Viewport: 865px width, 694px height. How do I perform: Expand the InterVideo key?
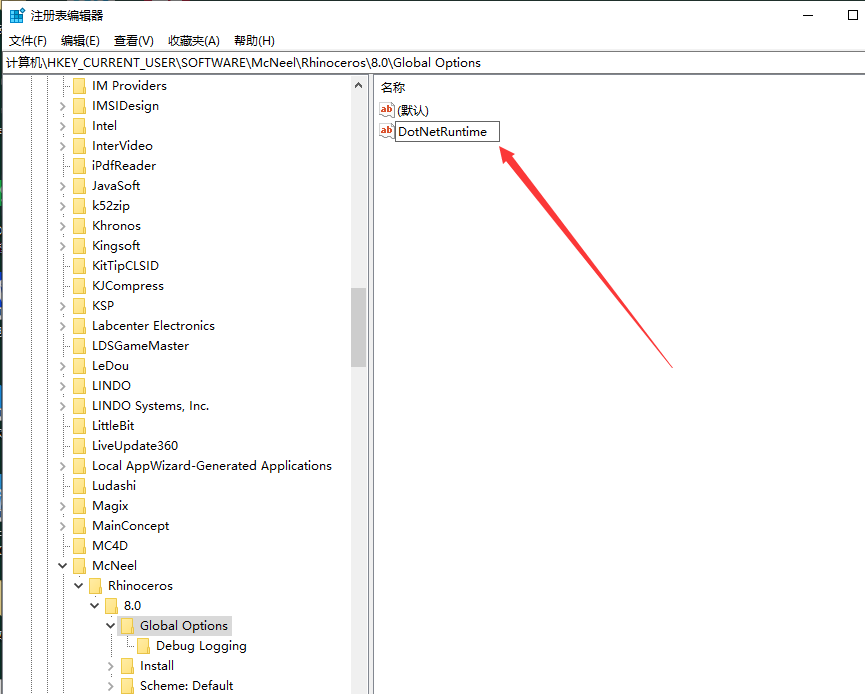coord(62,146)
